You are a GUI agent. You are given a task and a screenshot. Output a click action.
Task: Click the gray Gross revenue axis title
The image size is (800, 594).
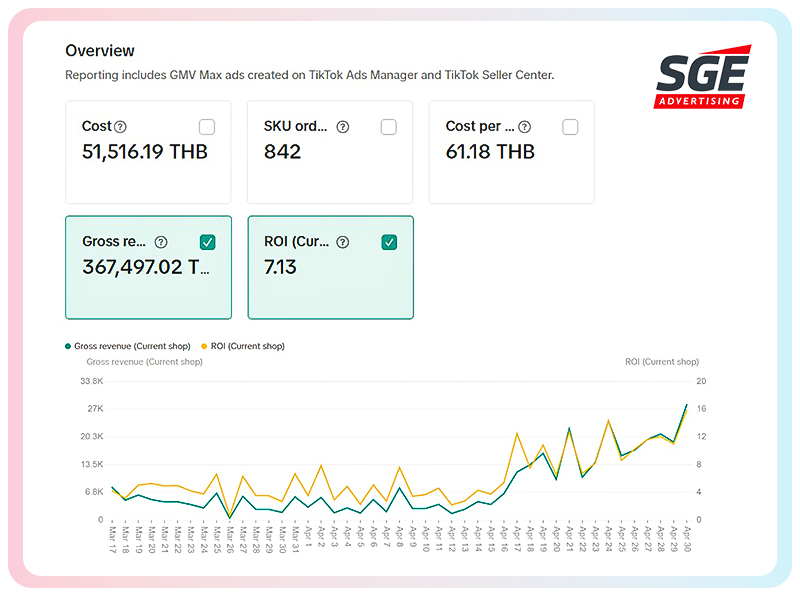[144, 362]
